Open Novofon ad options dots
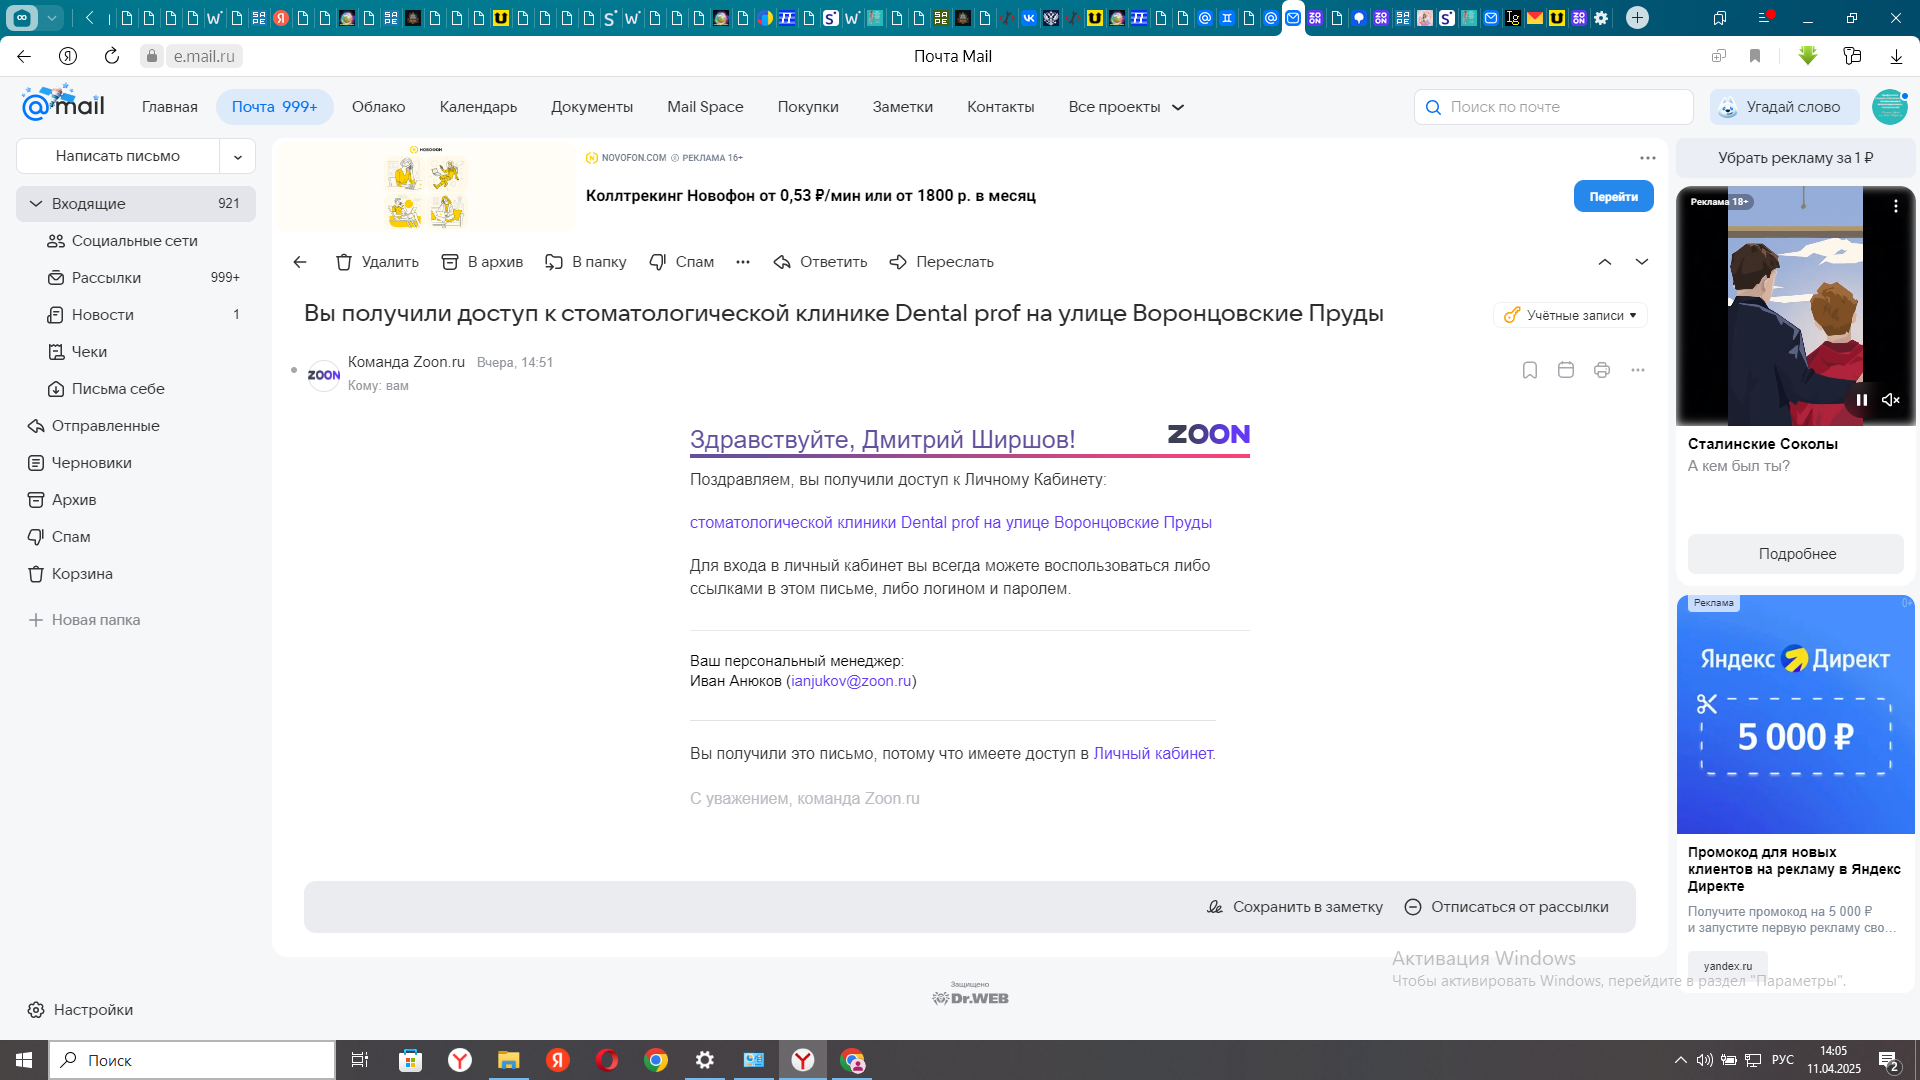Viewport: 1920px width, 1080px height. click(1648, 158)
